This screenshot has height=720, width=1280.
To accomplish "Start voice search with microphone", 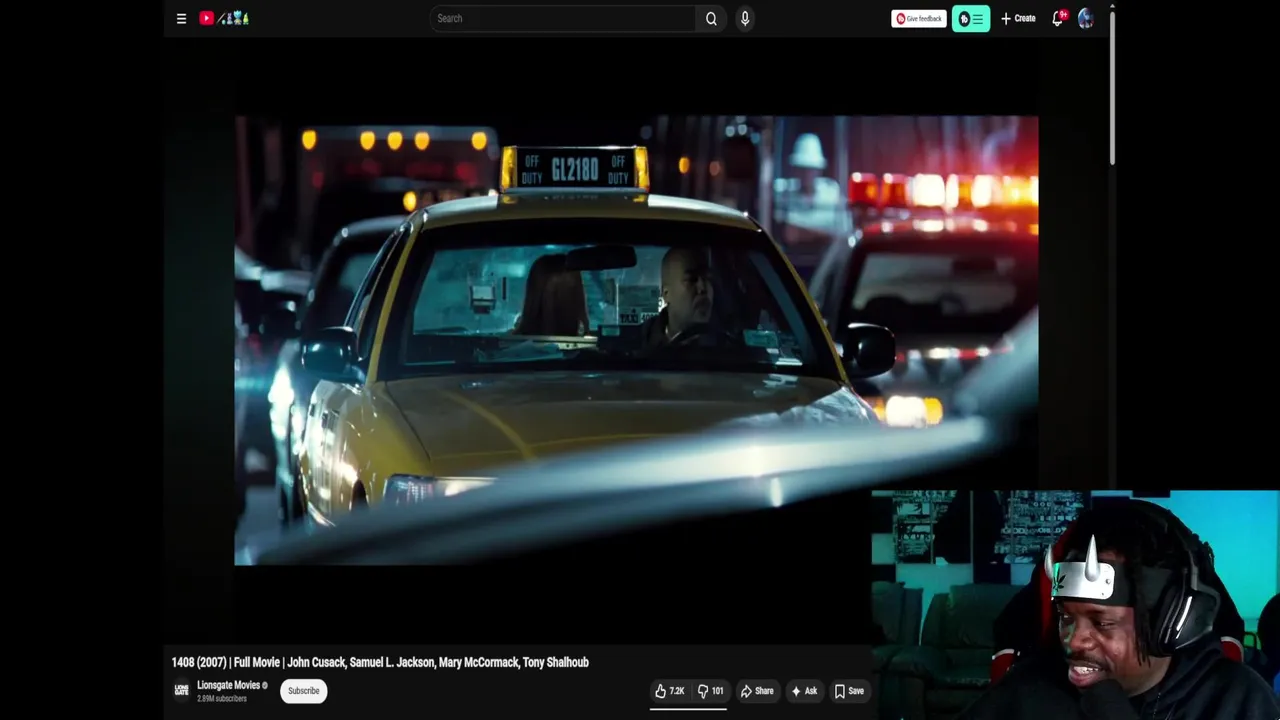I will click(x=744, y=18).
